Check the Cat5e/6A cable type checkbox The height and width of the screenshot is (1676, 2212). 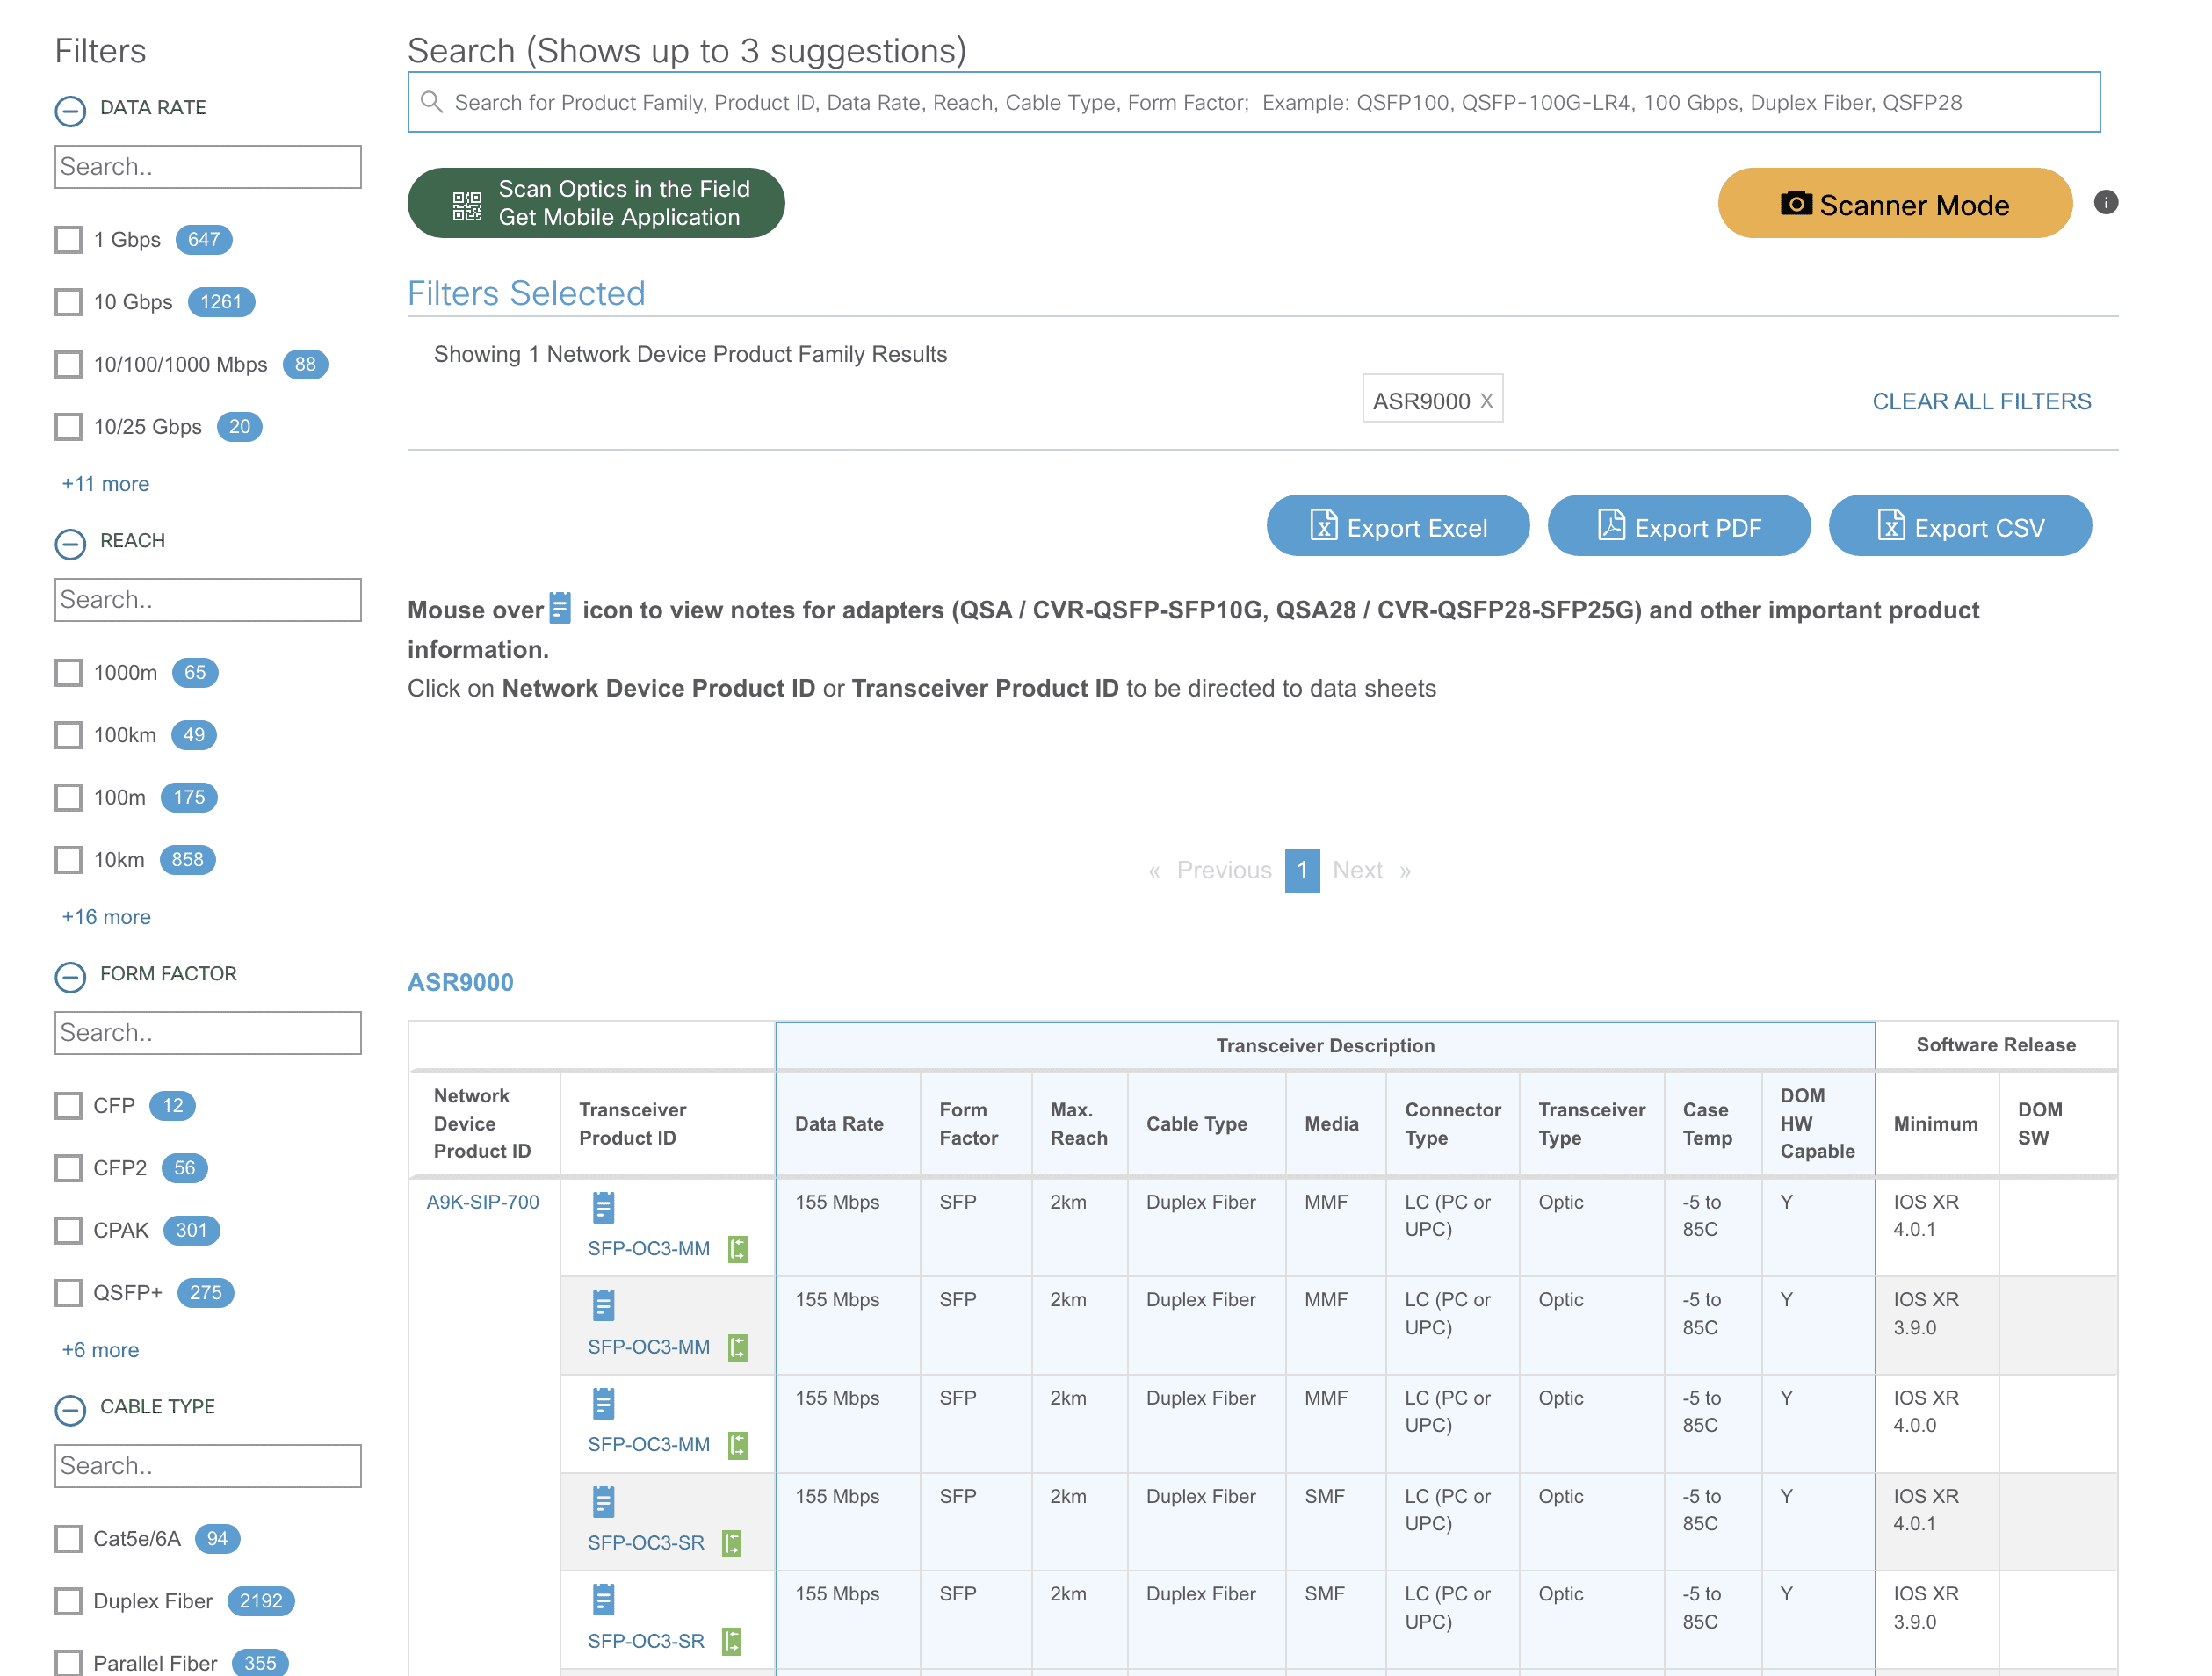point(68,1539)
